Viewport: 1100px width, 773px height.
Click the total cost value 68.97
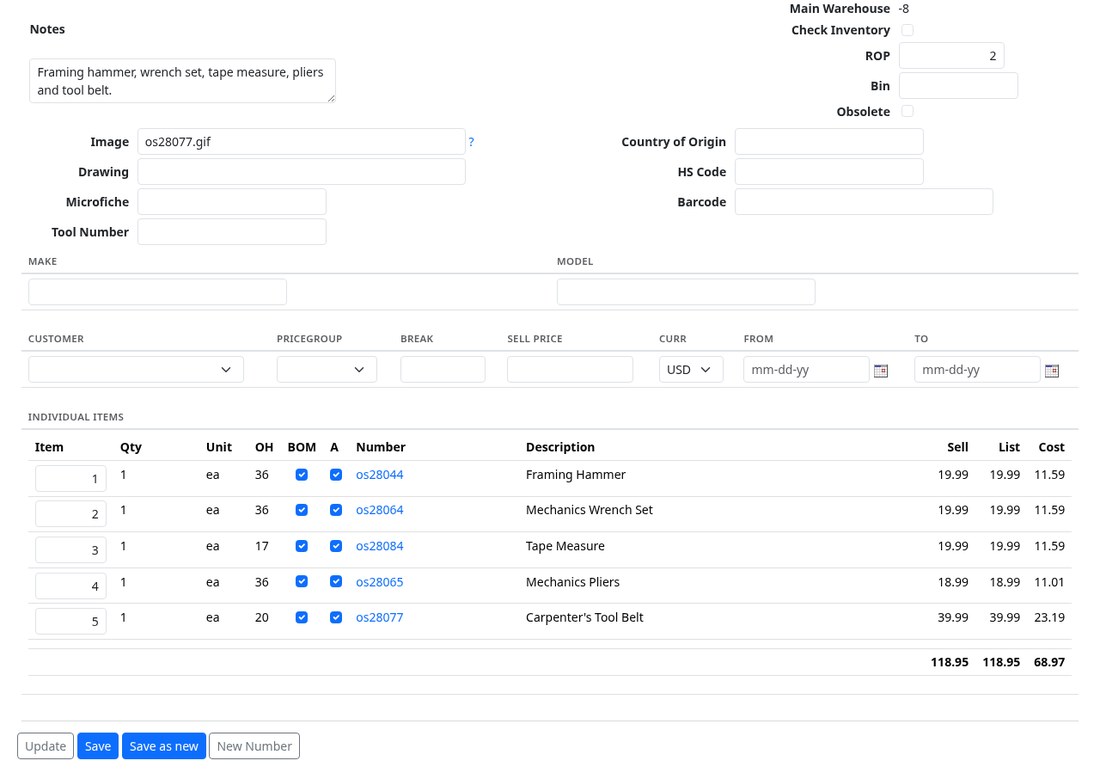point(1049,662)
